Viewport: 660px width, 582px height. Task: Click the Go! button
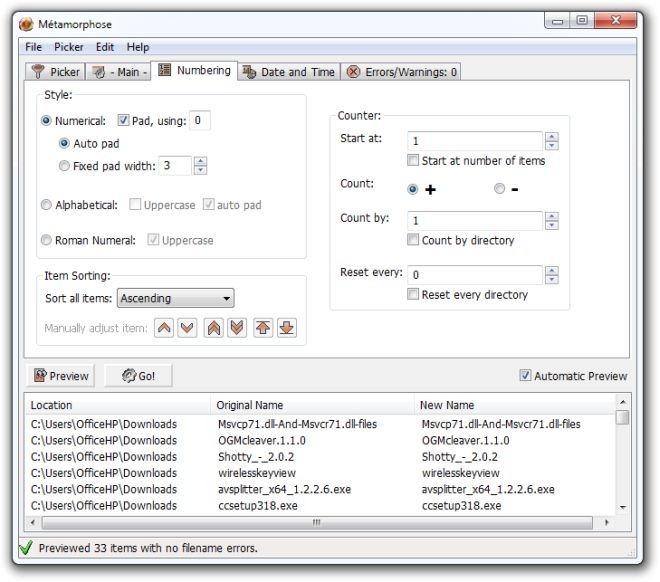pos(138,375)
